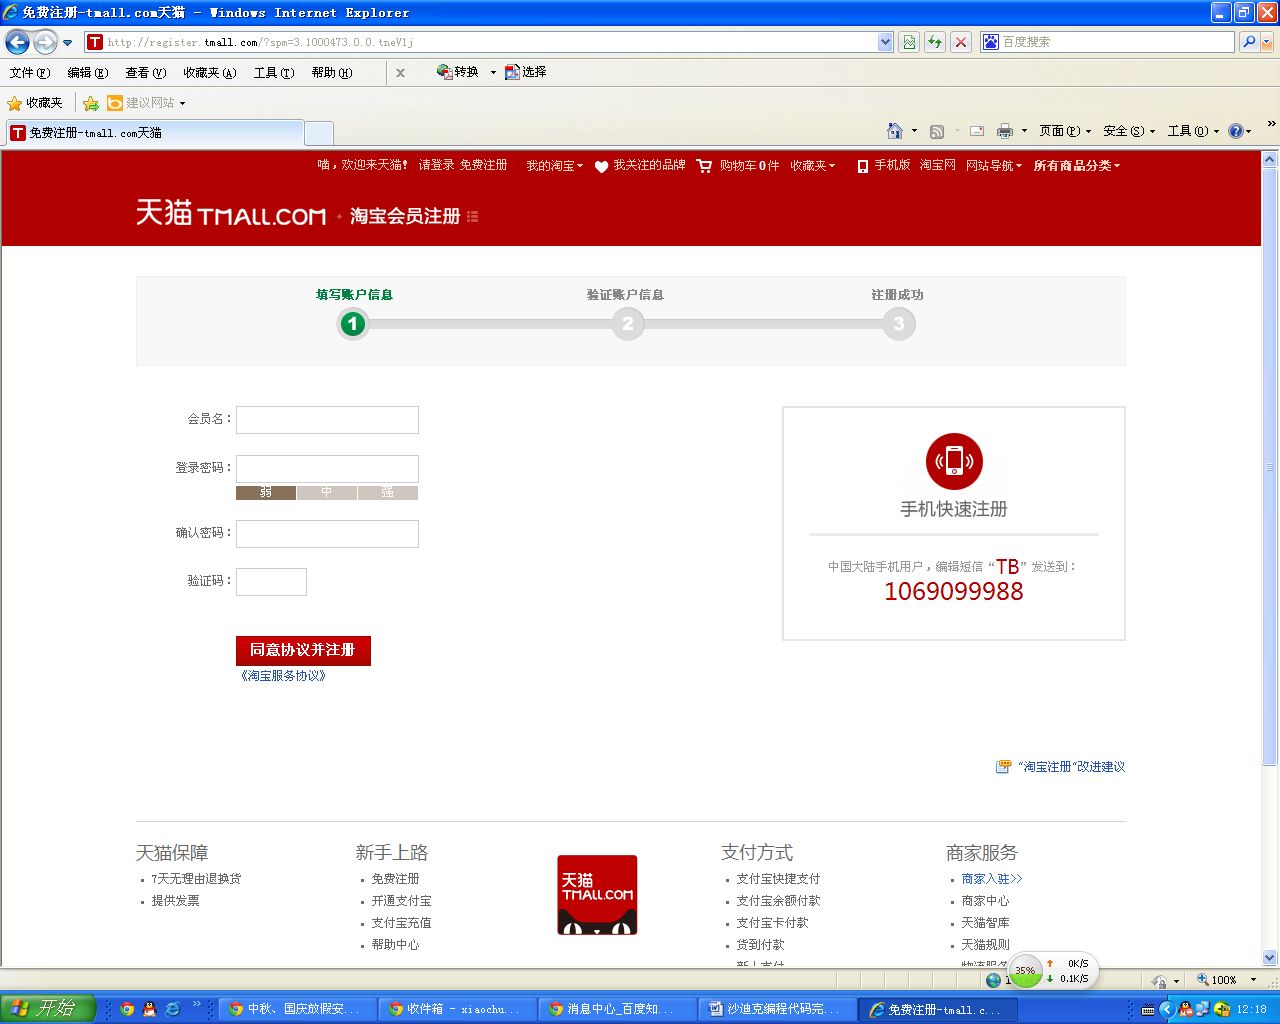Viewport: 1280px width, 1024px height.
Task: Expand 所有商品分类 dropdown
Action: click(1077, 166)
